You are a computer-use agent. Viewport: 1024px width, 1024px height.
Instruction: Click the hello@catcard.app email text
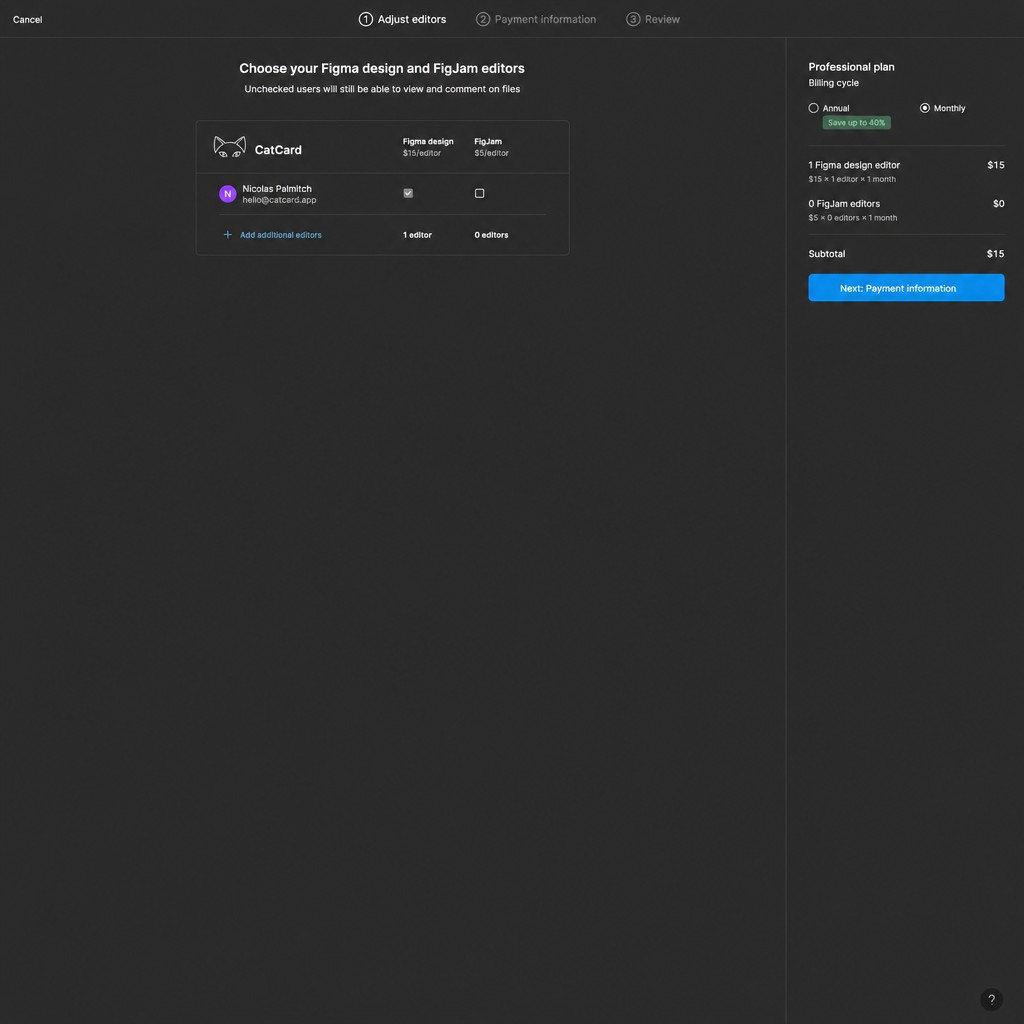[280, 200]
